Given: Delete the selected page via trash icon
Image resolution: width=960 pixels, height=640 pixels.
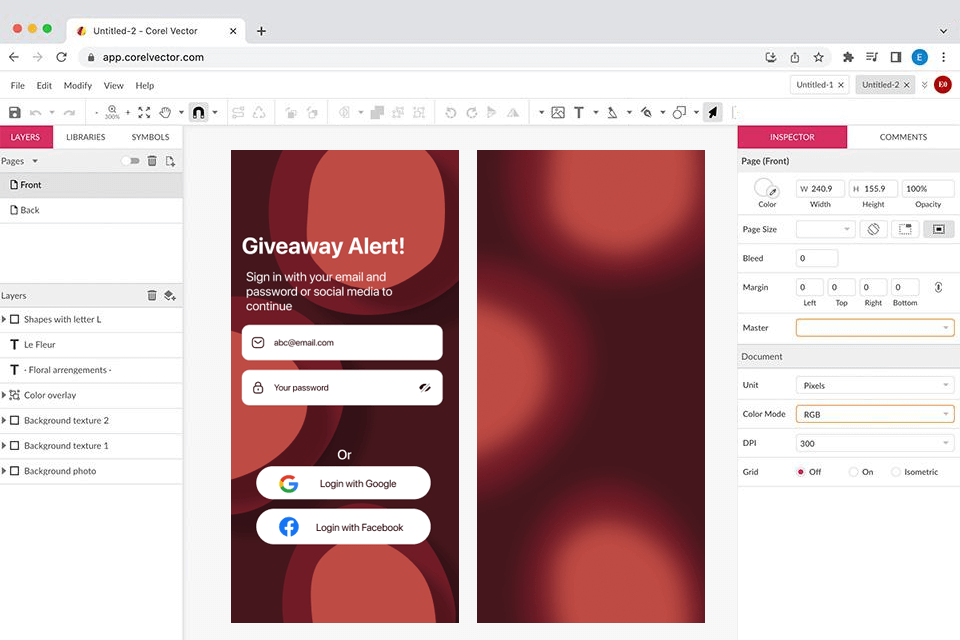Looking at the screenshot, I should tap(152, 161).
